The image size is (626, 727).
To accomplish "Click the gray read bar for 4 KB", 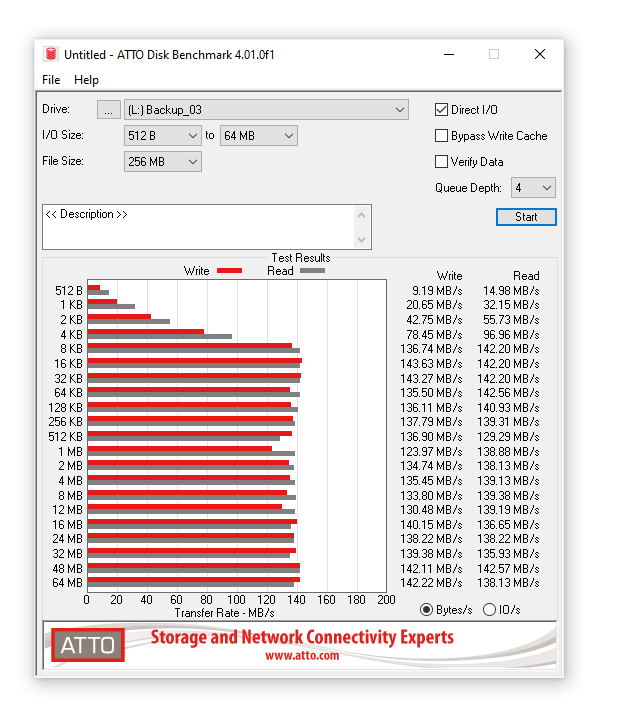I will point(160,337).
